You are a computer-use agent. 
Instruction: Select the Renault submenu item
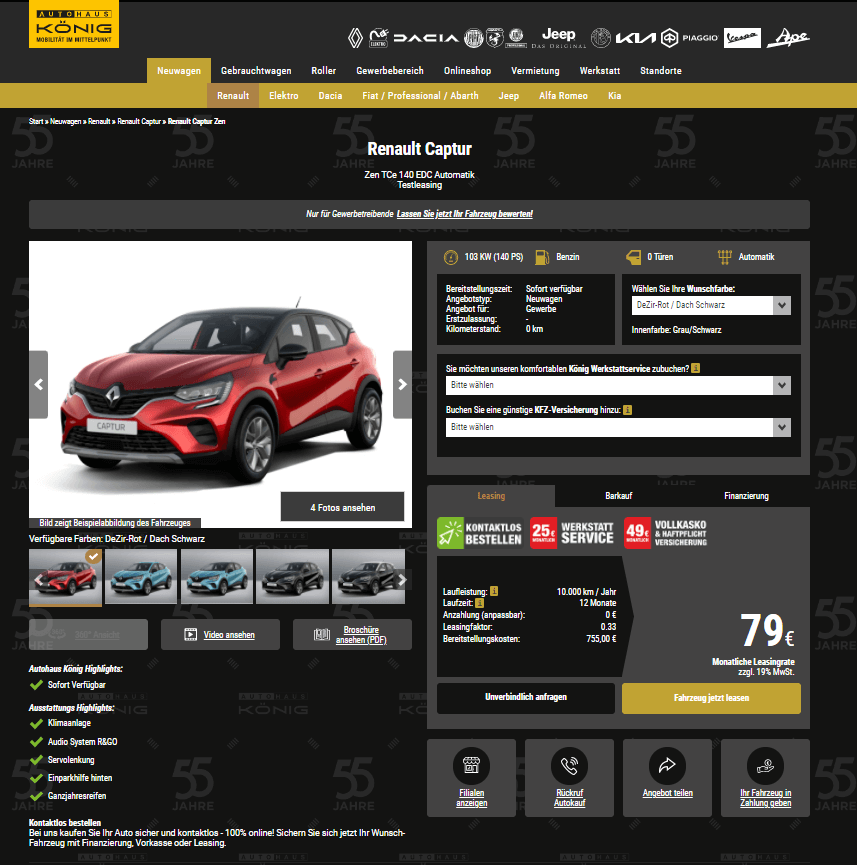point(233,95)
